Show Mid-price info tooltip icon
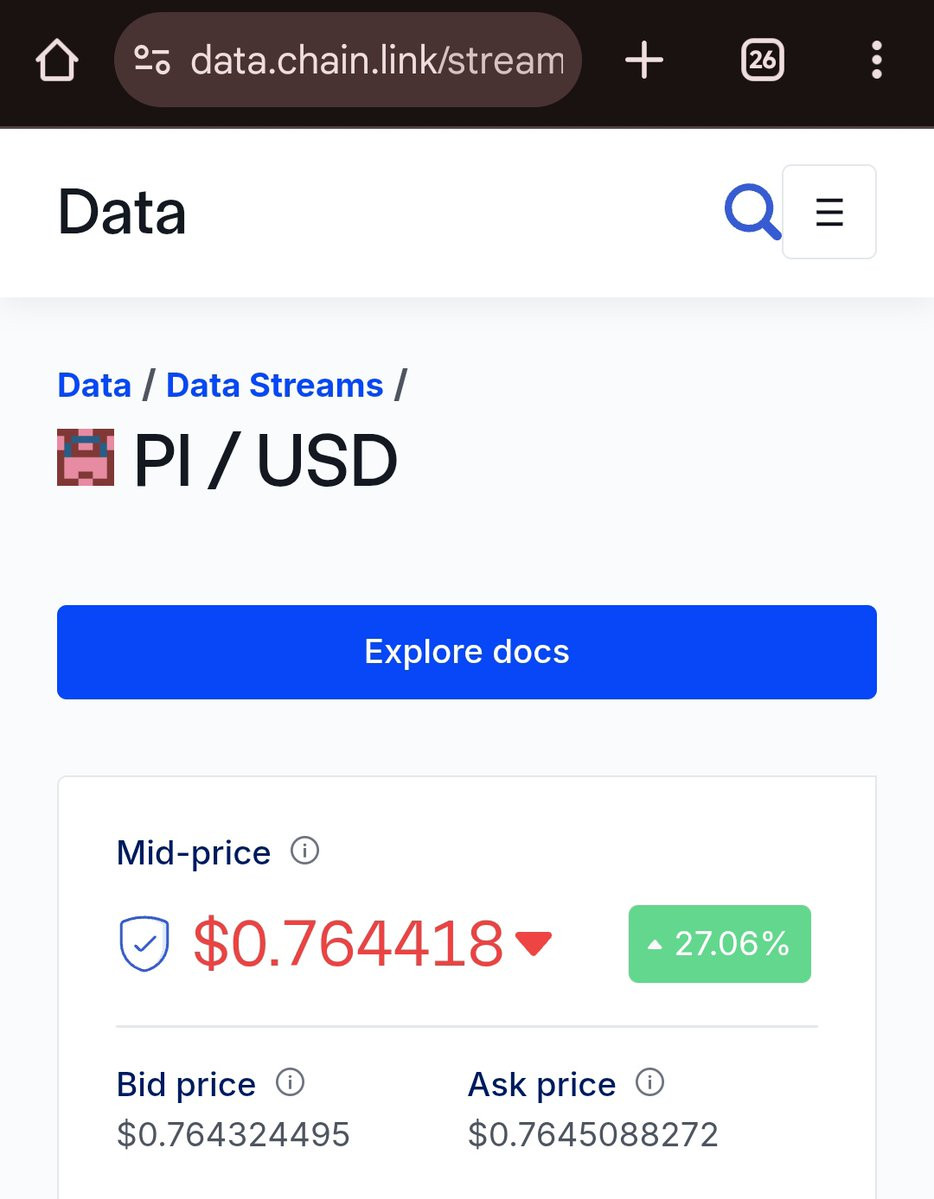Screen dimensions: 934x1199 [304, 850]
